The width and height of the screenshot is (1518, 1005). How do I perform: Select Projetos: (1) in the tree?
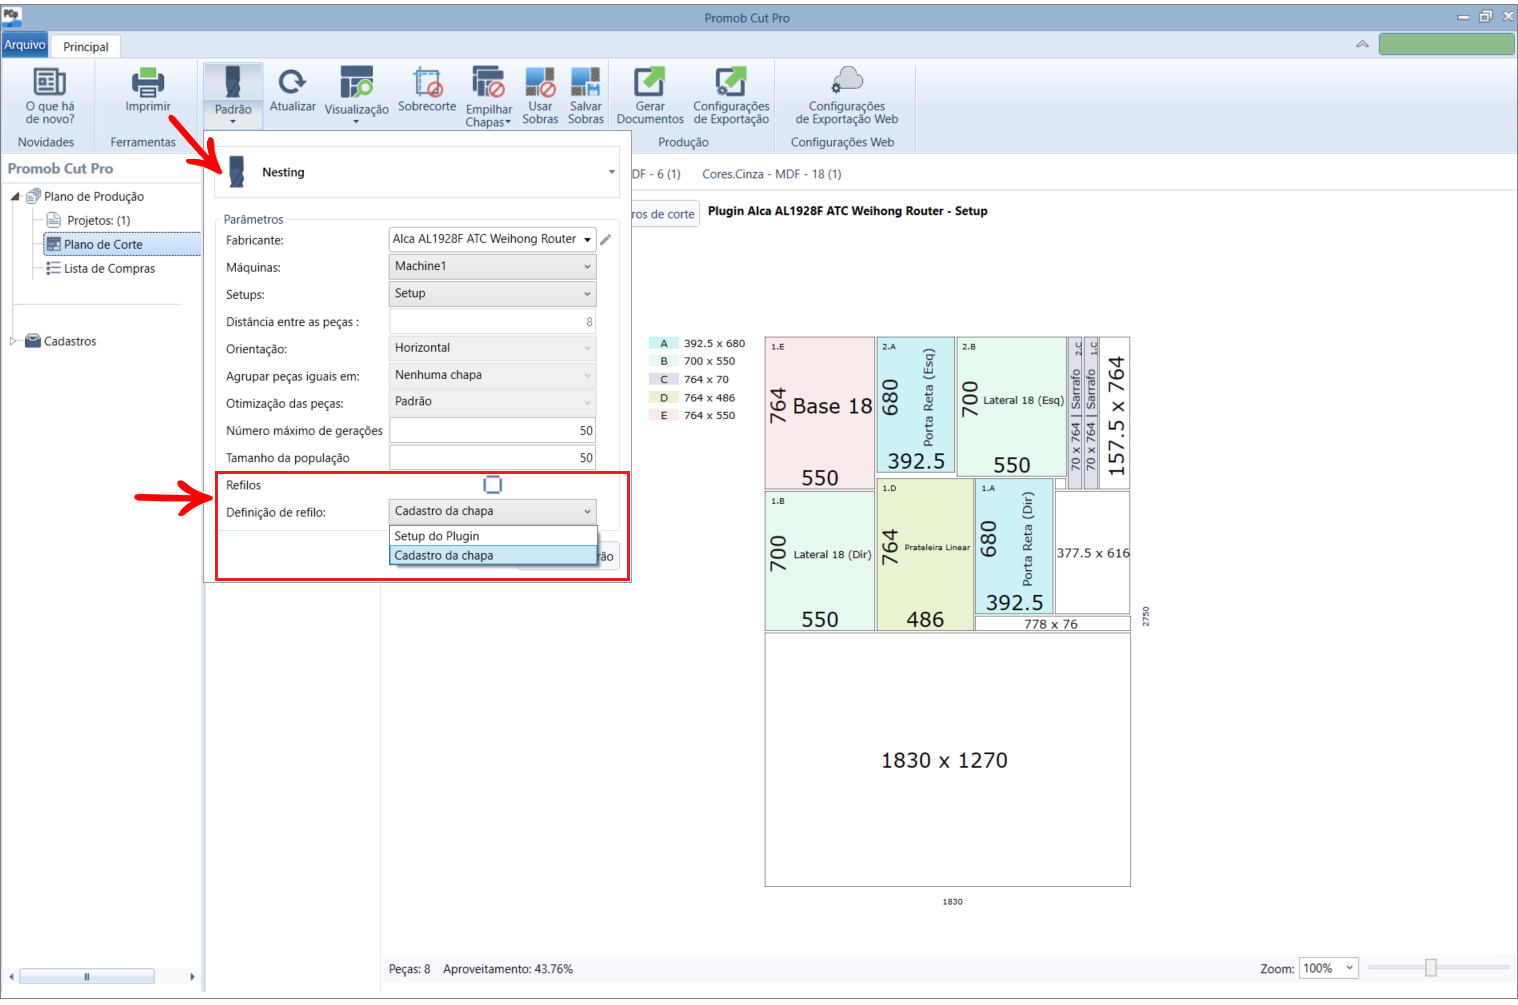click(98, 220)
